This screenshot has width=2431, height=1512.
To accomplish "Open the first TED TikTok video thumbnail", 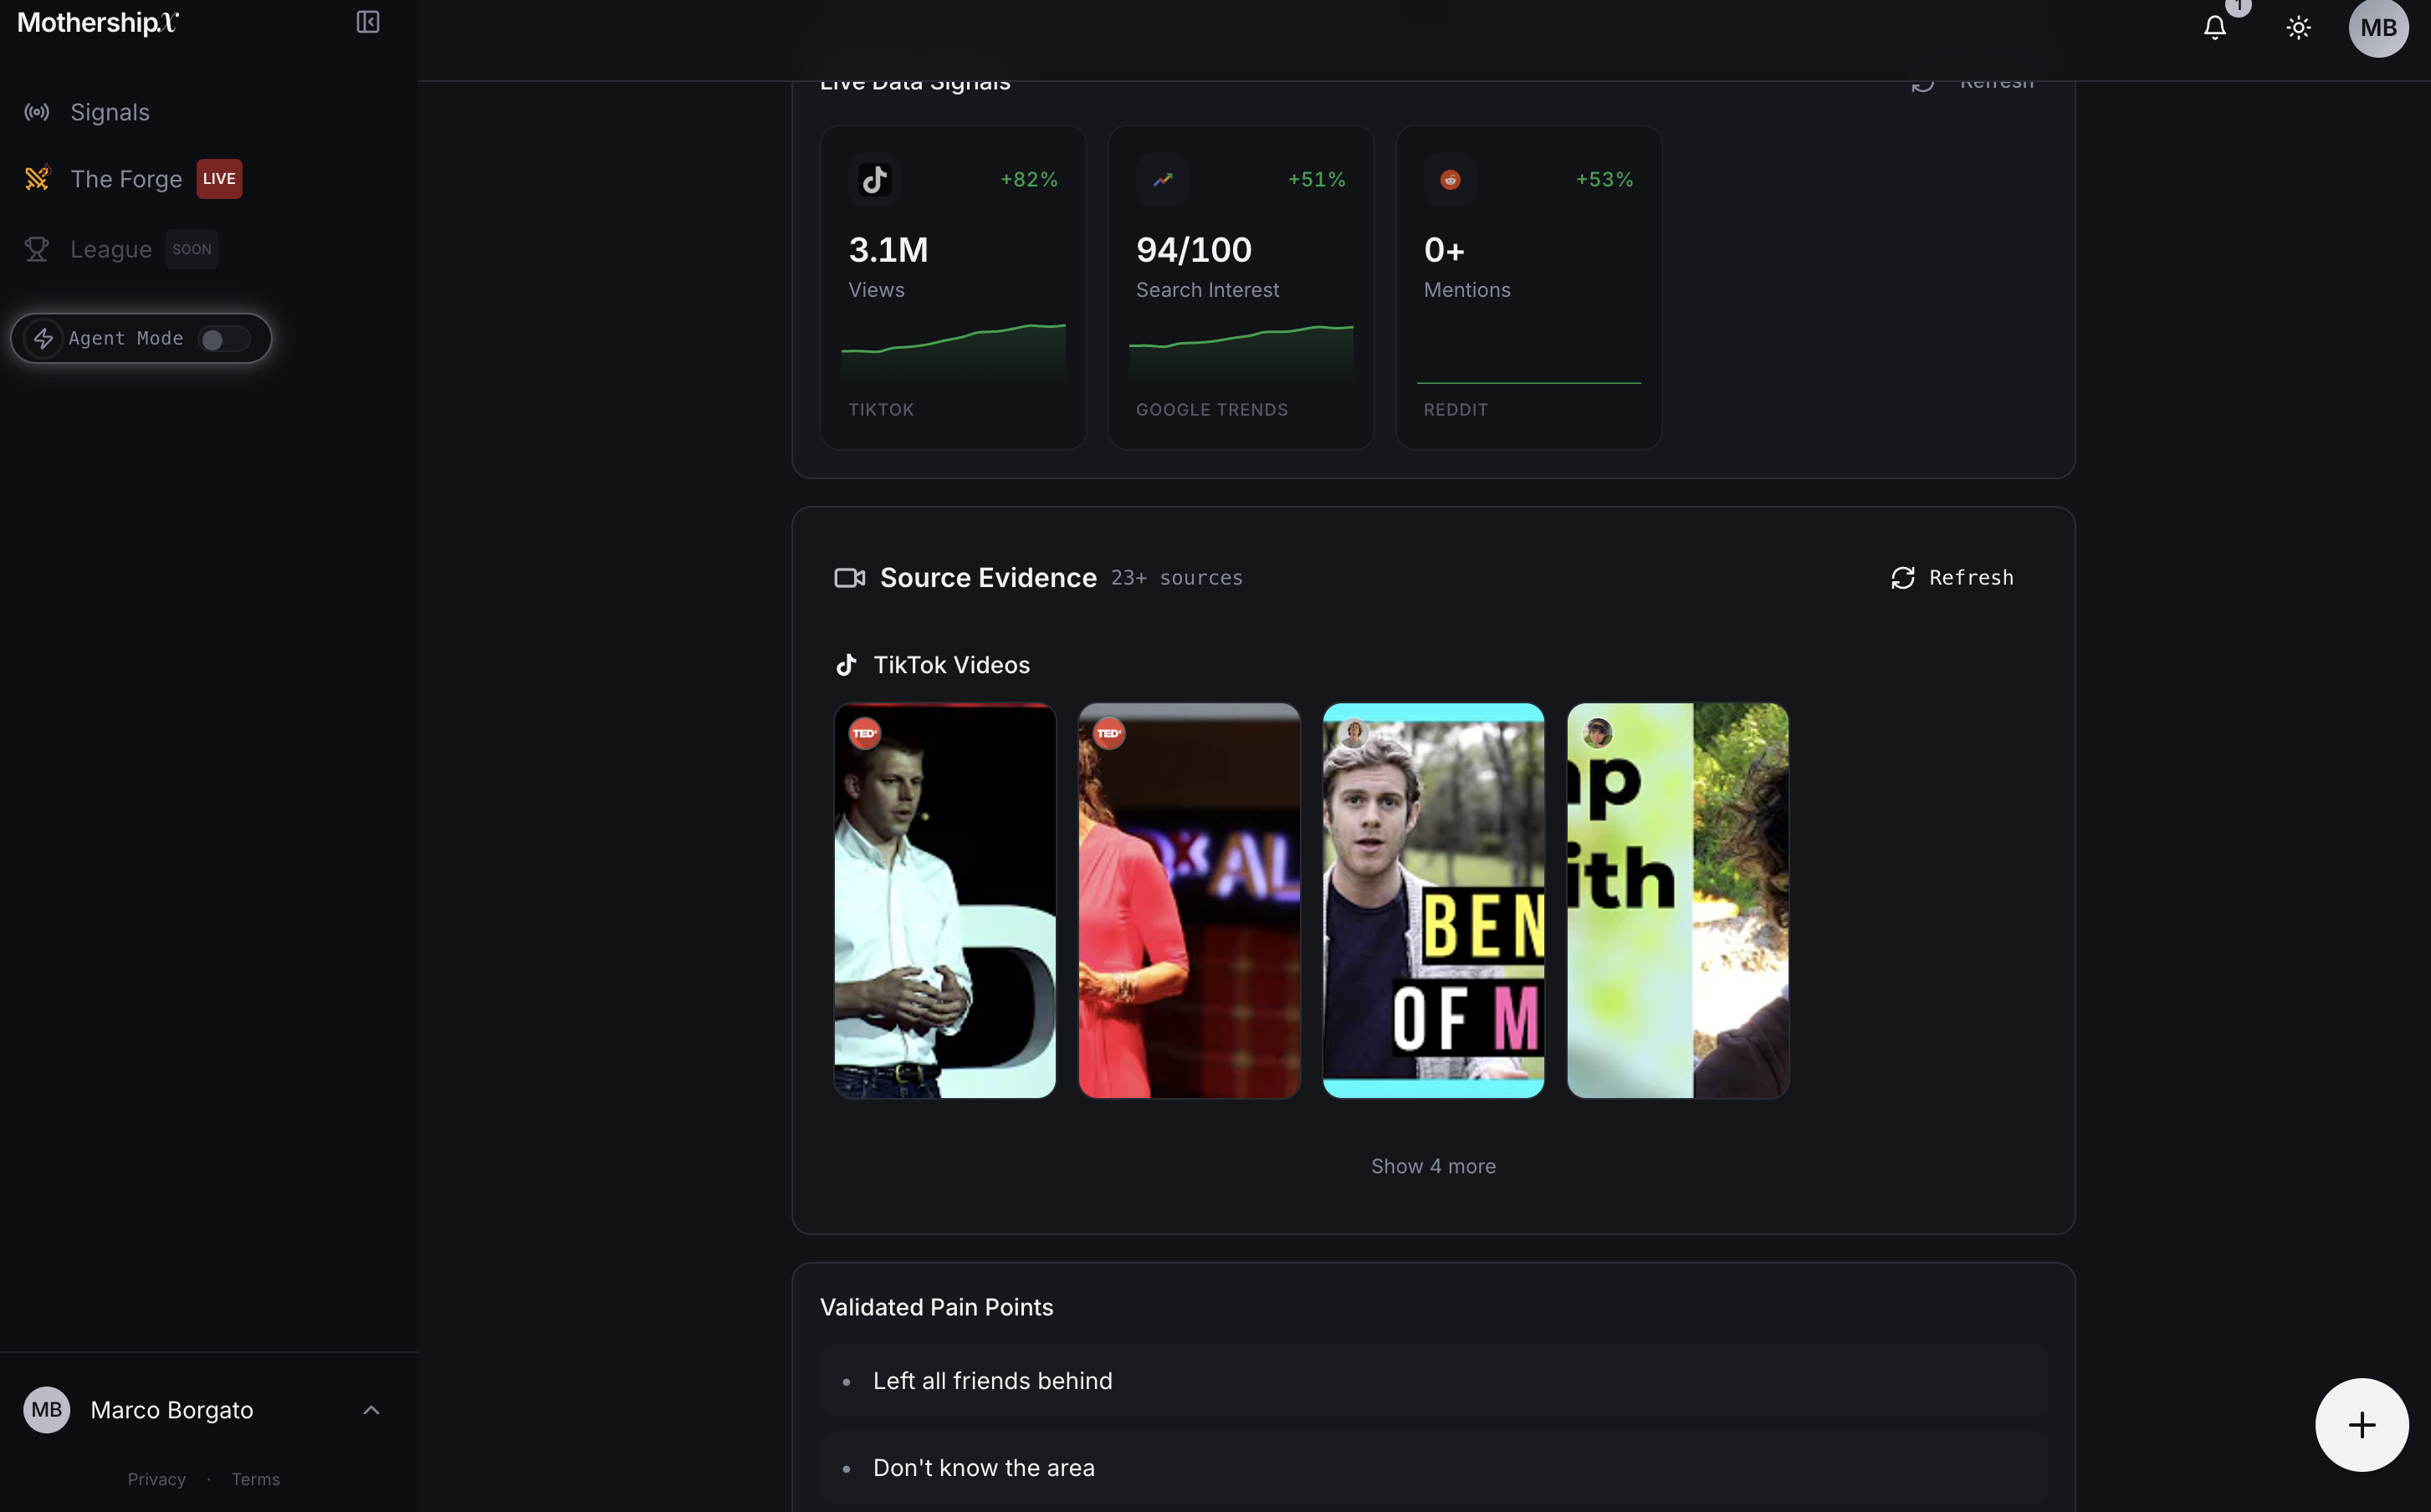I will 944,900.
